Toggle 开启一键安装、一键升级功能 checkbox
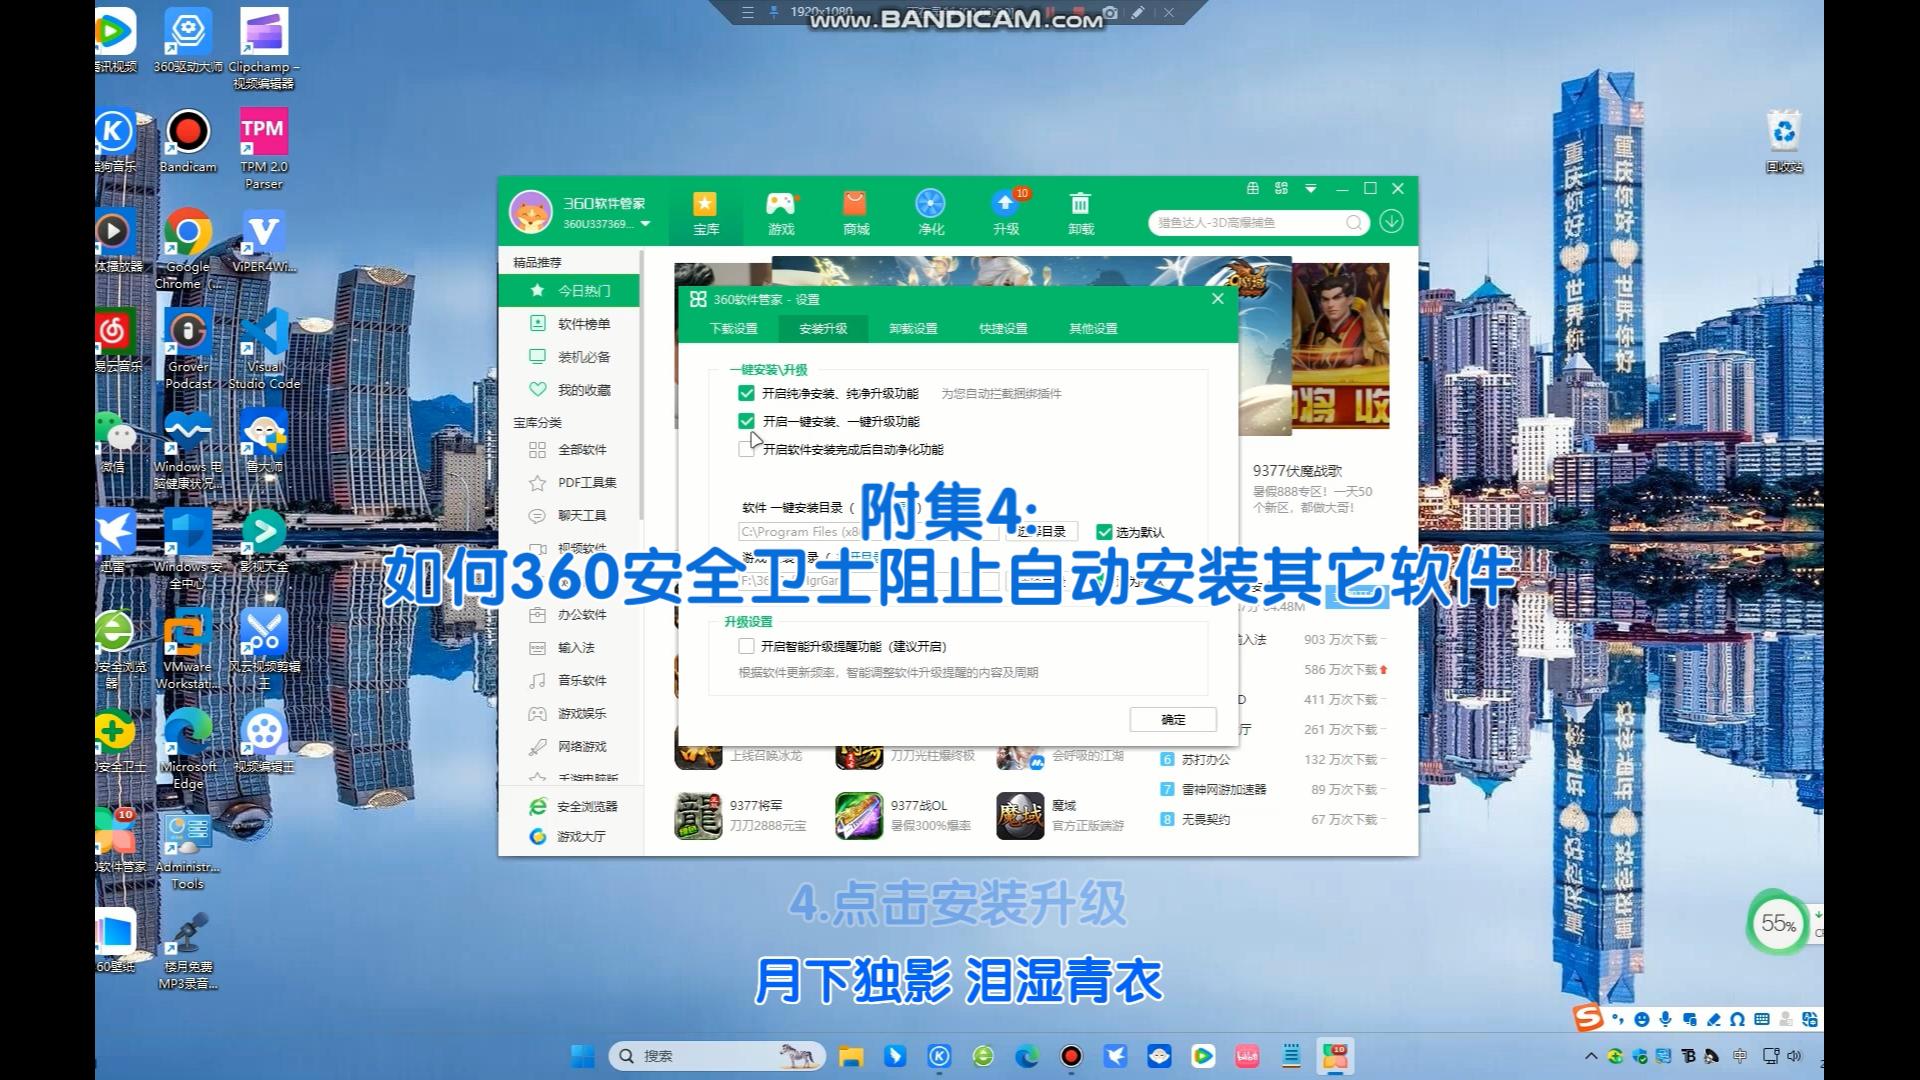The width and height of the screenshot is (1920, 1080). coord(748,421)
